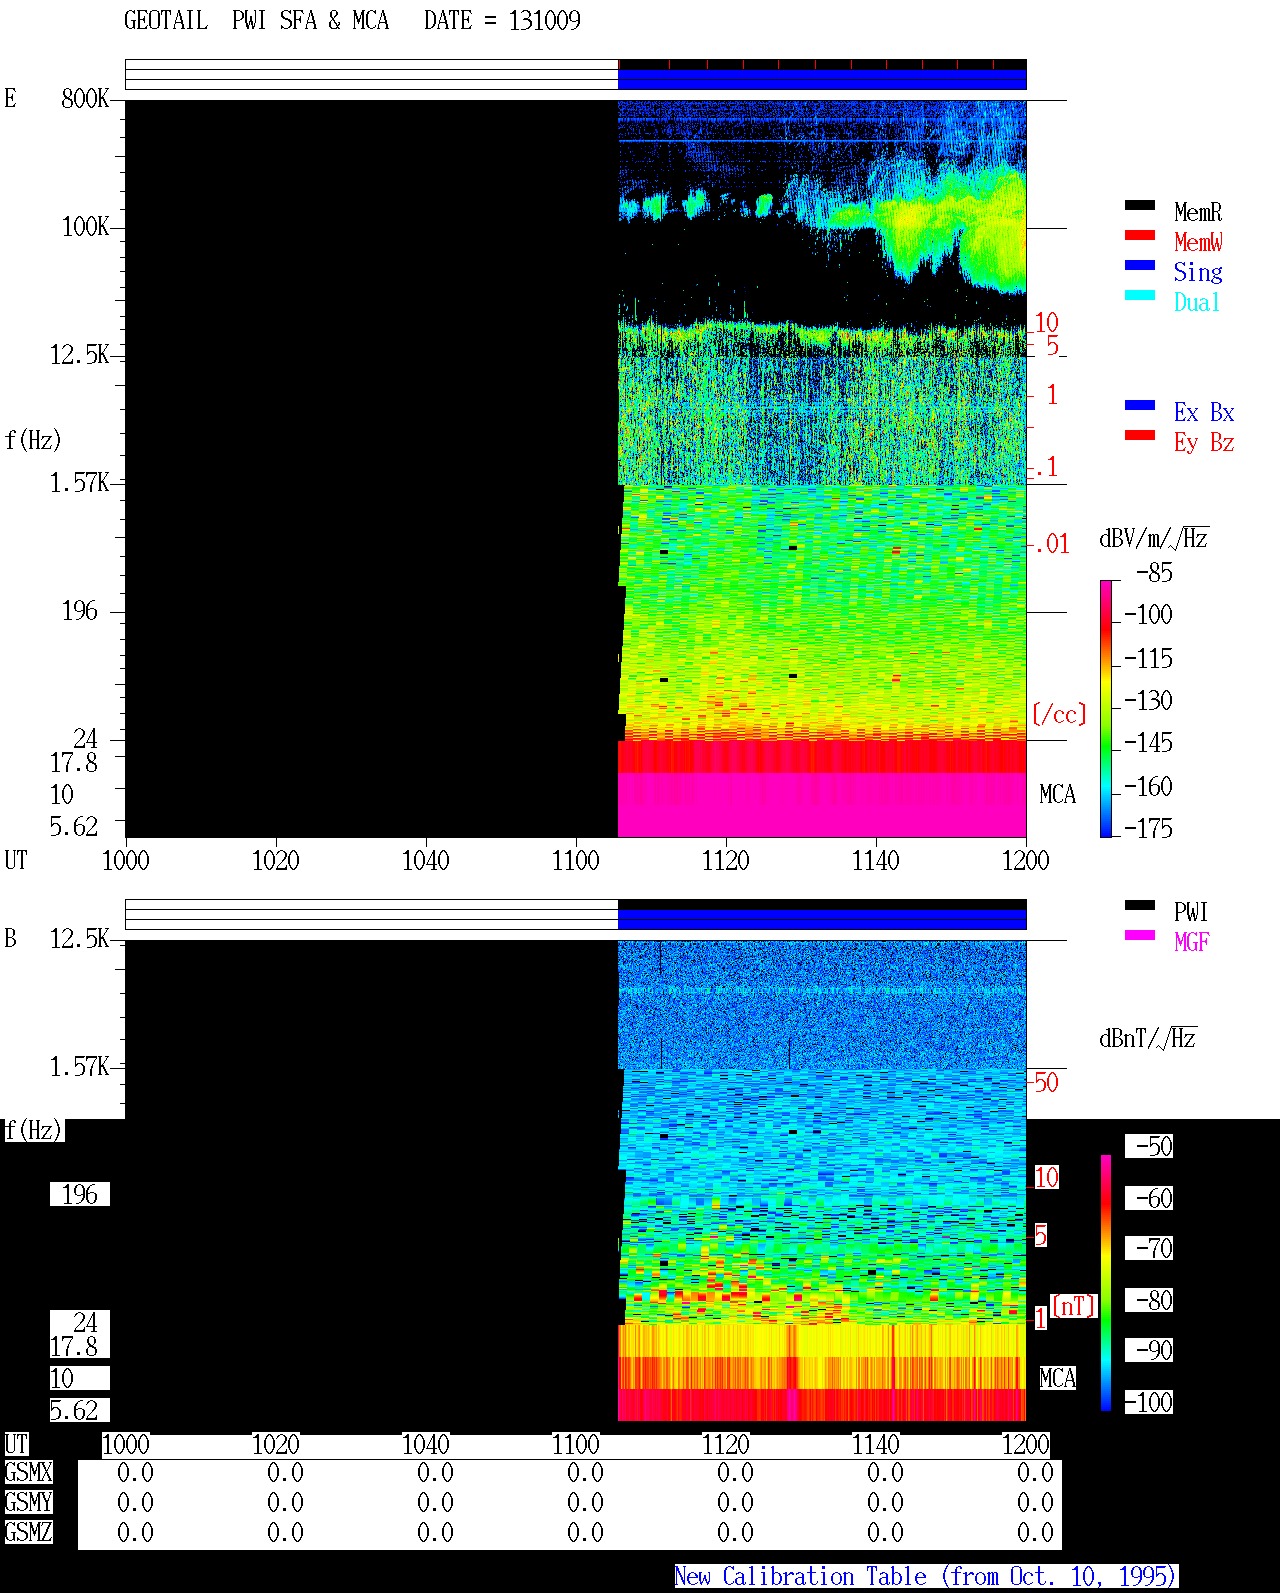This screenshot has height=1593, width=1280.
Task: Click the red MemW legend swatch
Action: (1139, 235)
